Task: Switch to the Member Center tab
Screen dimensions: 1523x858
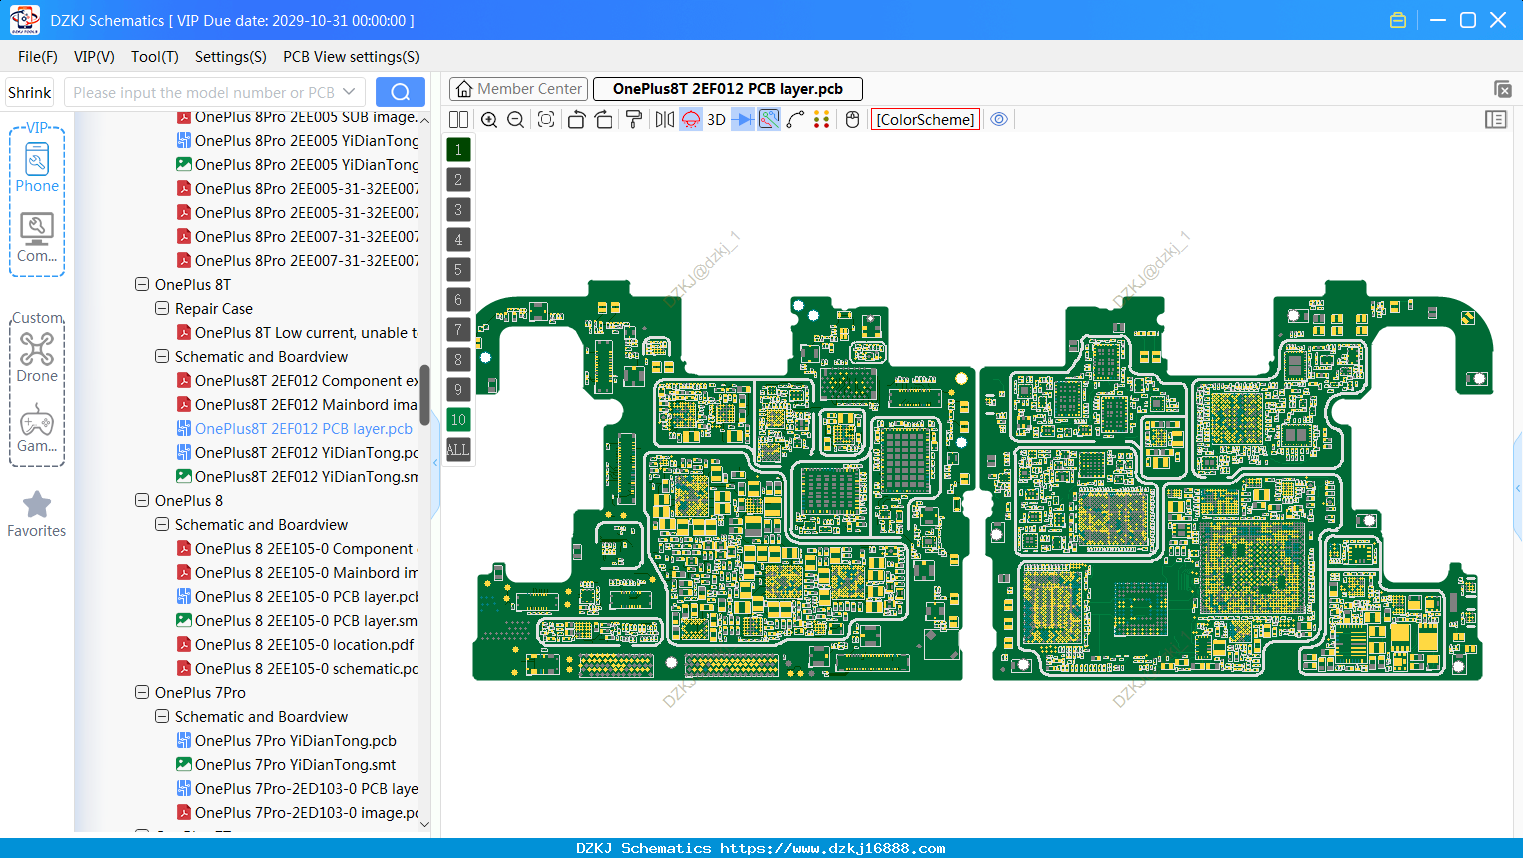Action: (x=518, y=89)
